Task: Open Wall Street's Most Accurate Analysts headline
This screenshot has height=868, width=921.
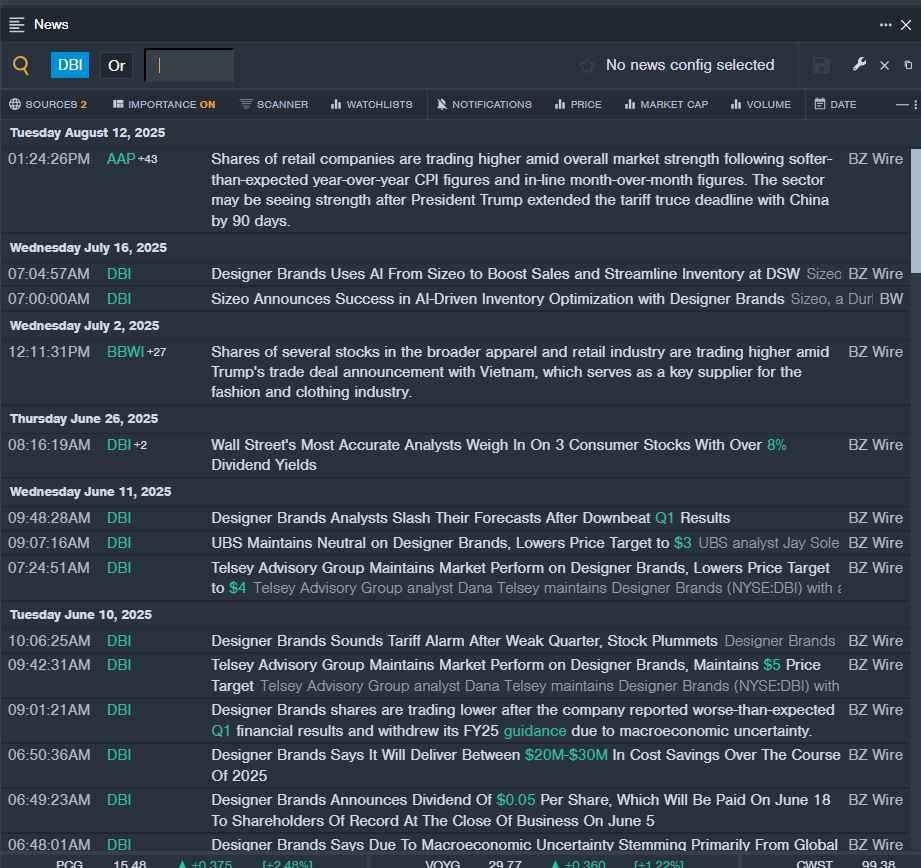Action: 499,455
